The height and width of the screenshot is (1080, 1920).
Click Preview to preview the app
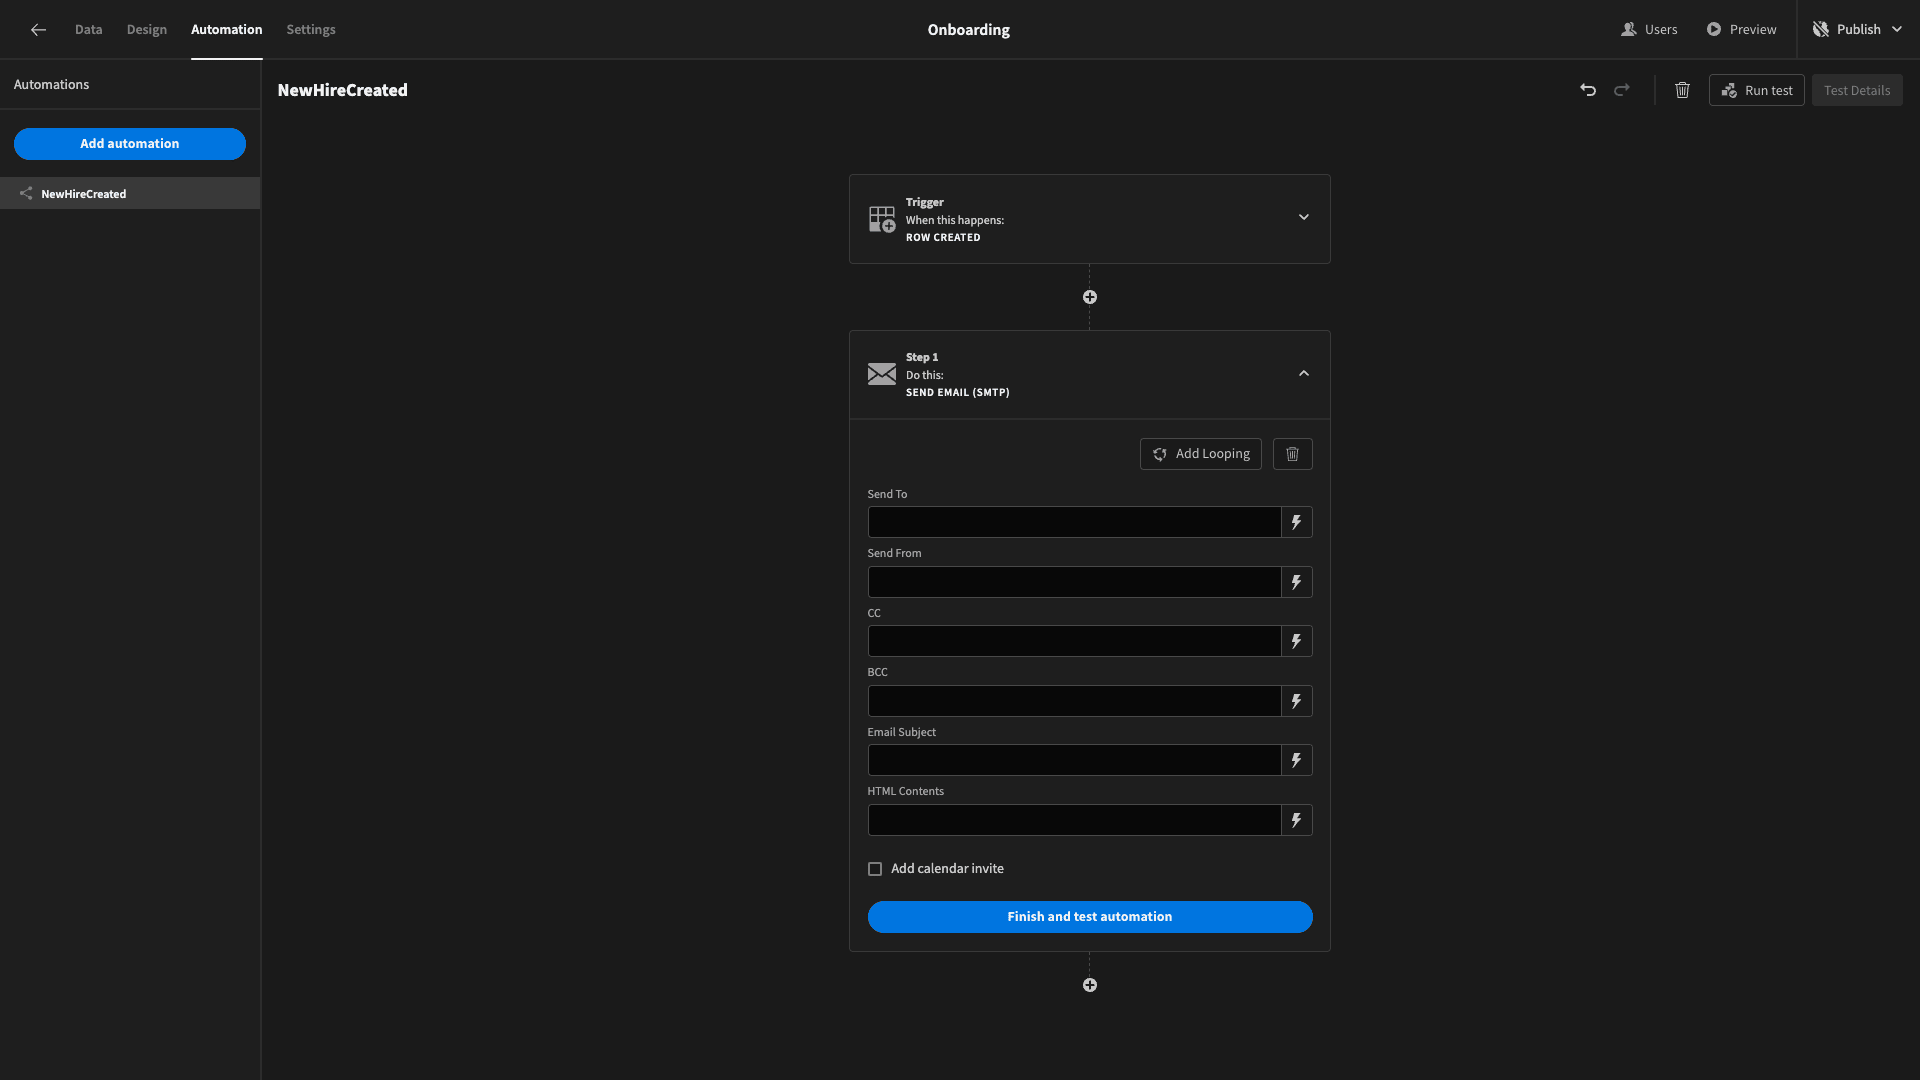point(1741,30)
